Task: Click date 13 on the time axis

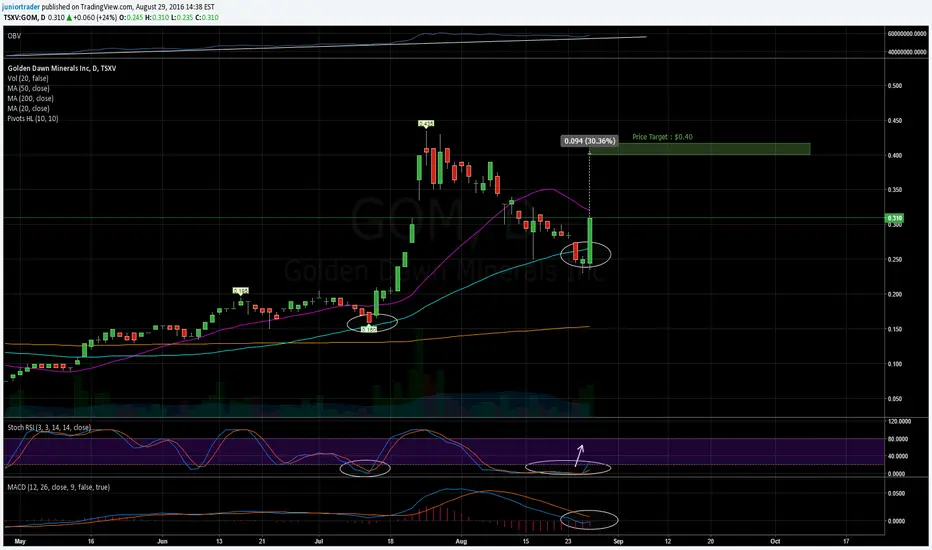Action: pos(219,542)
